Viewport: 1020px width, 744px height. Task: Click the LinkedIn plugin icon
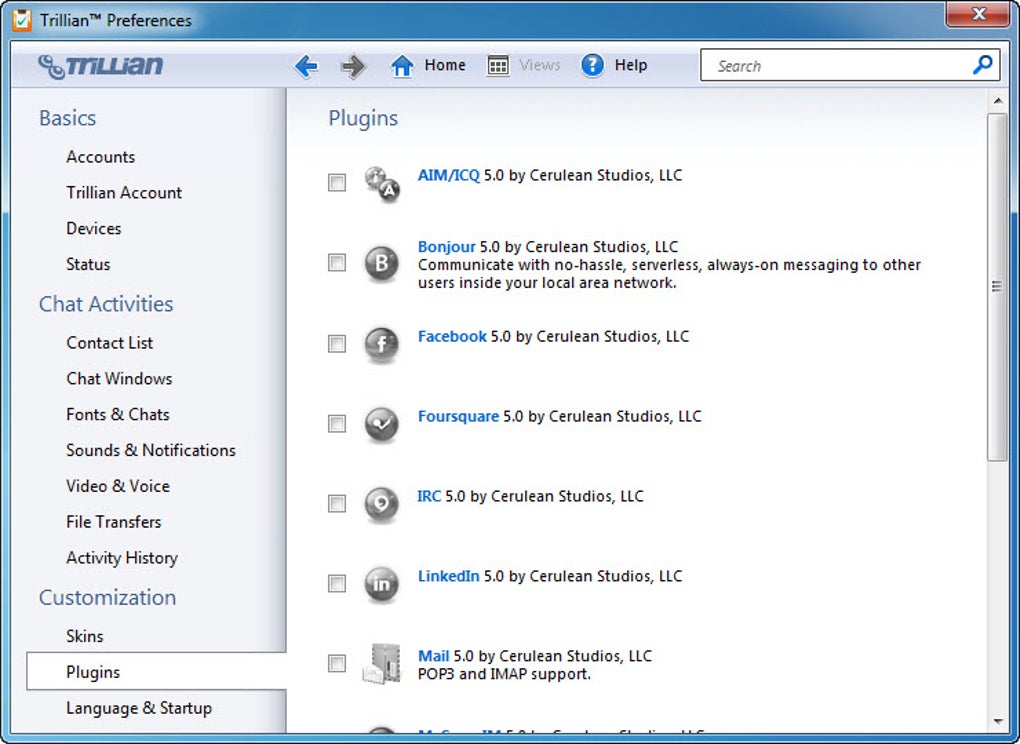click(381, 584)
